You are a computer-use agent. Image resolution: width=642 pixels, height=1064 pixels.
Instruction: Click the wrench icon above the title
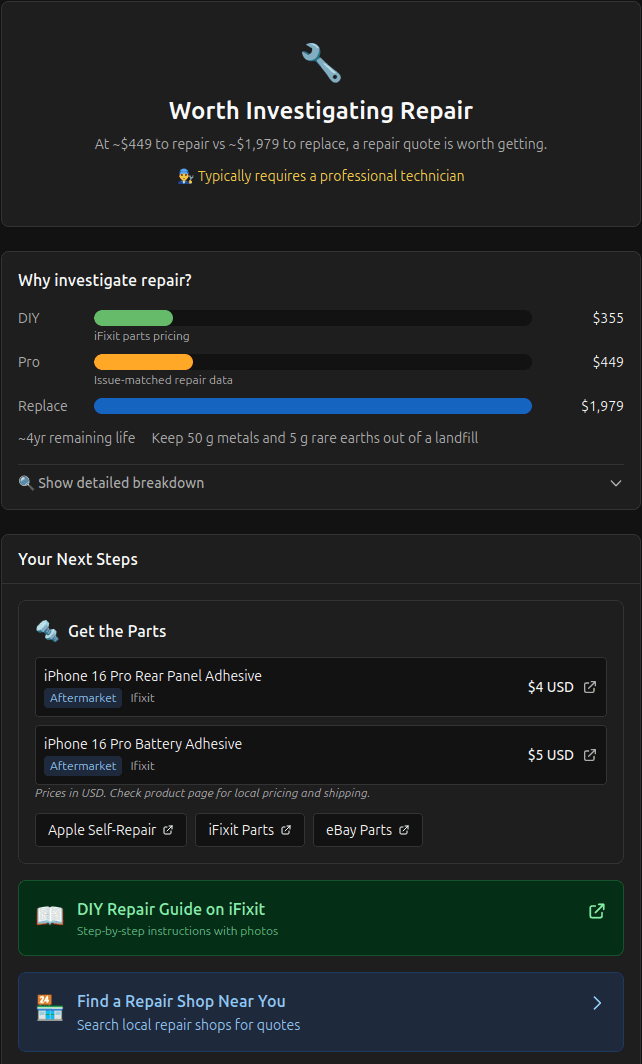320,62
